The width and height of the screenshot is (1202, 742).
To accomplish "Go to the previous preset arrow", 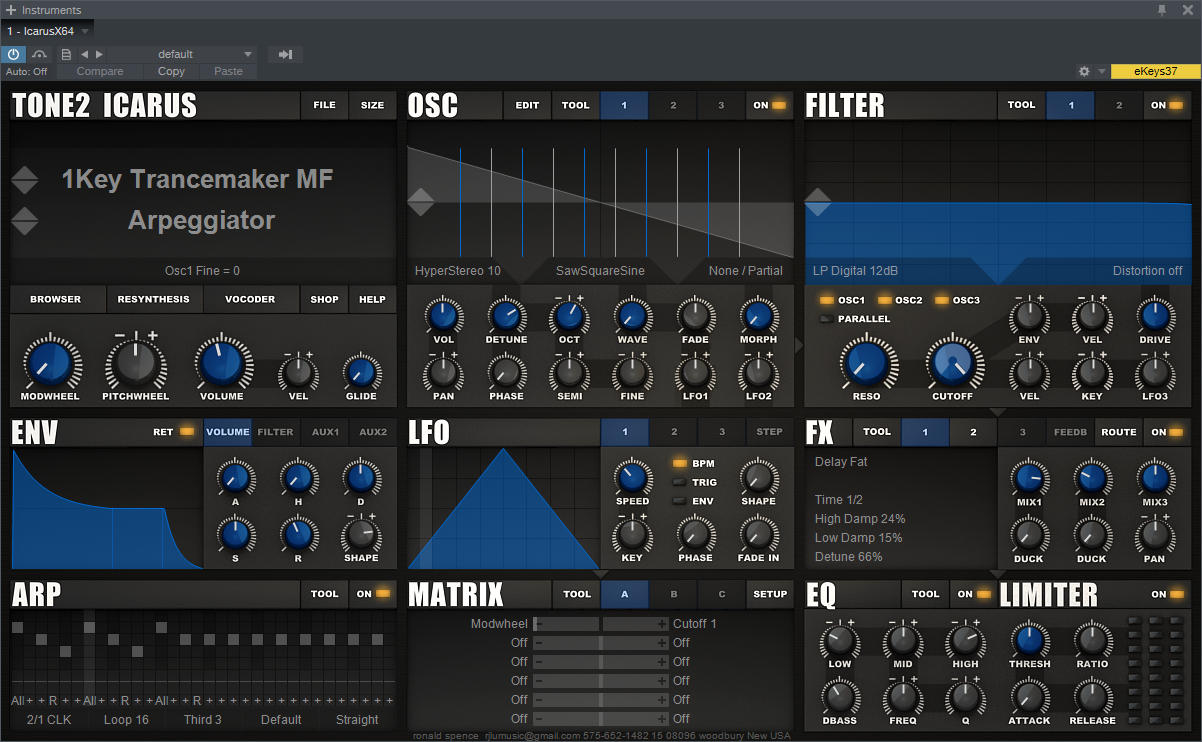I will point(84,54).
